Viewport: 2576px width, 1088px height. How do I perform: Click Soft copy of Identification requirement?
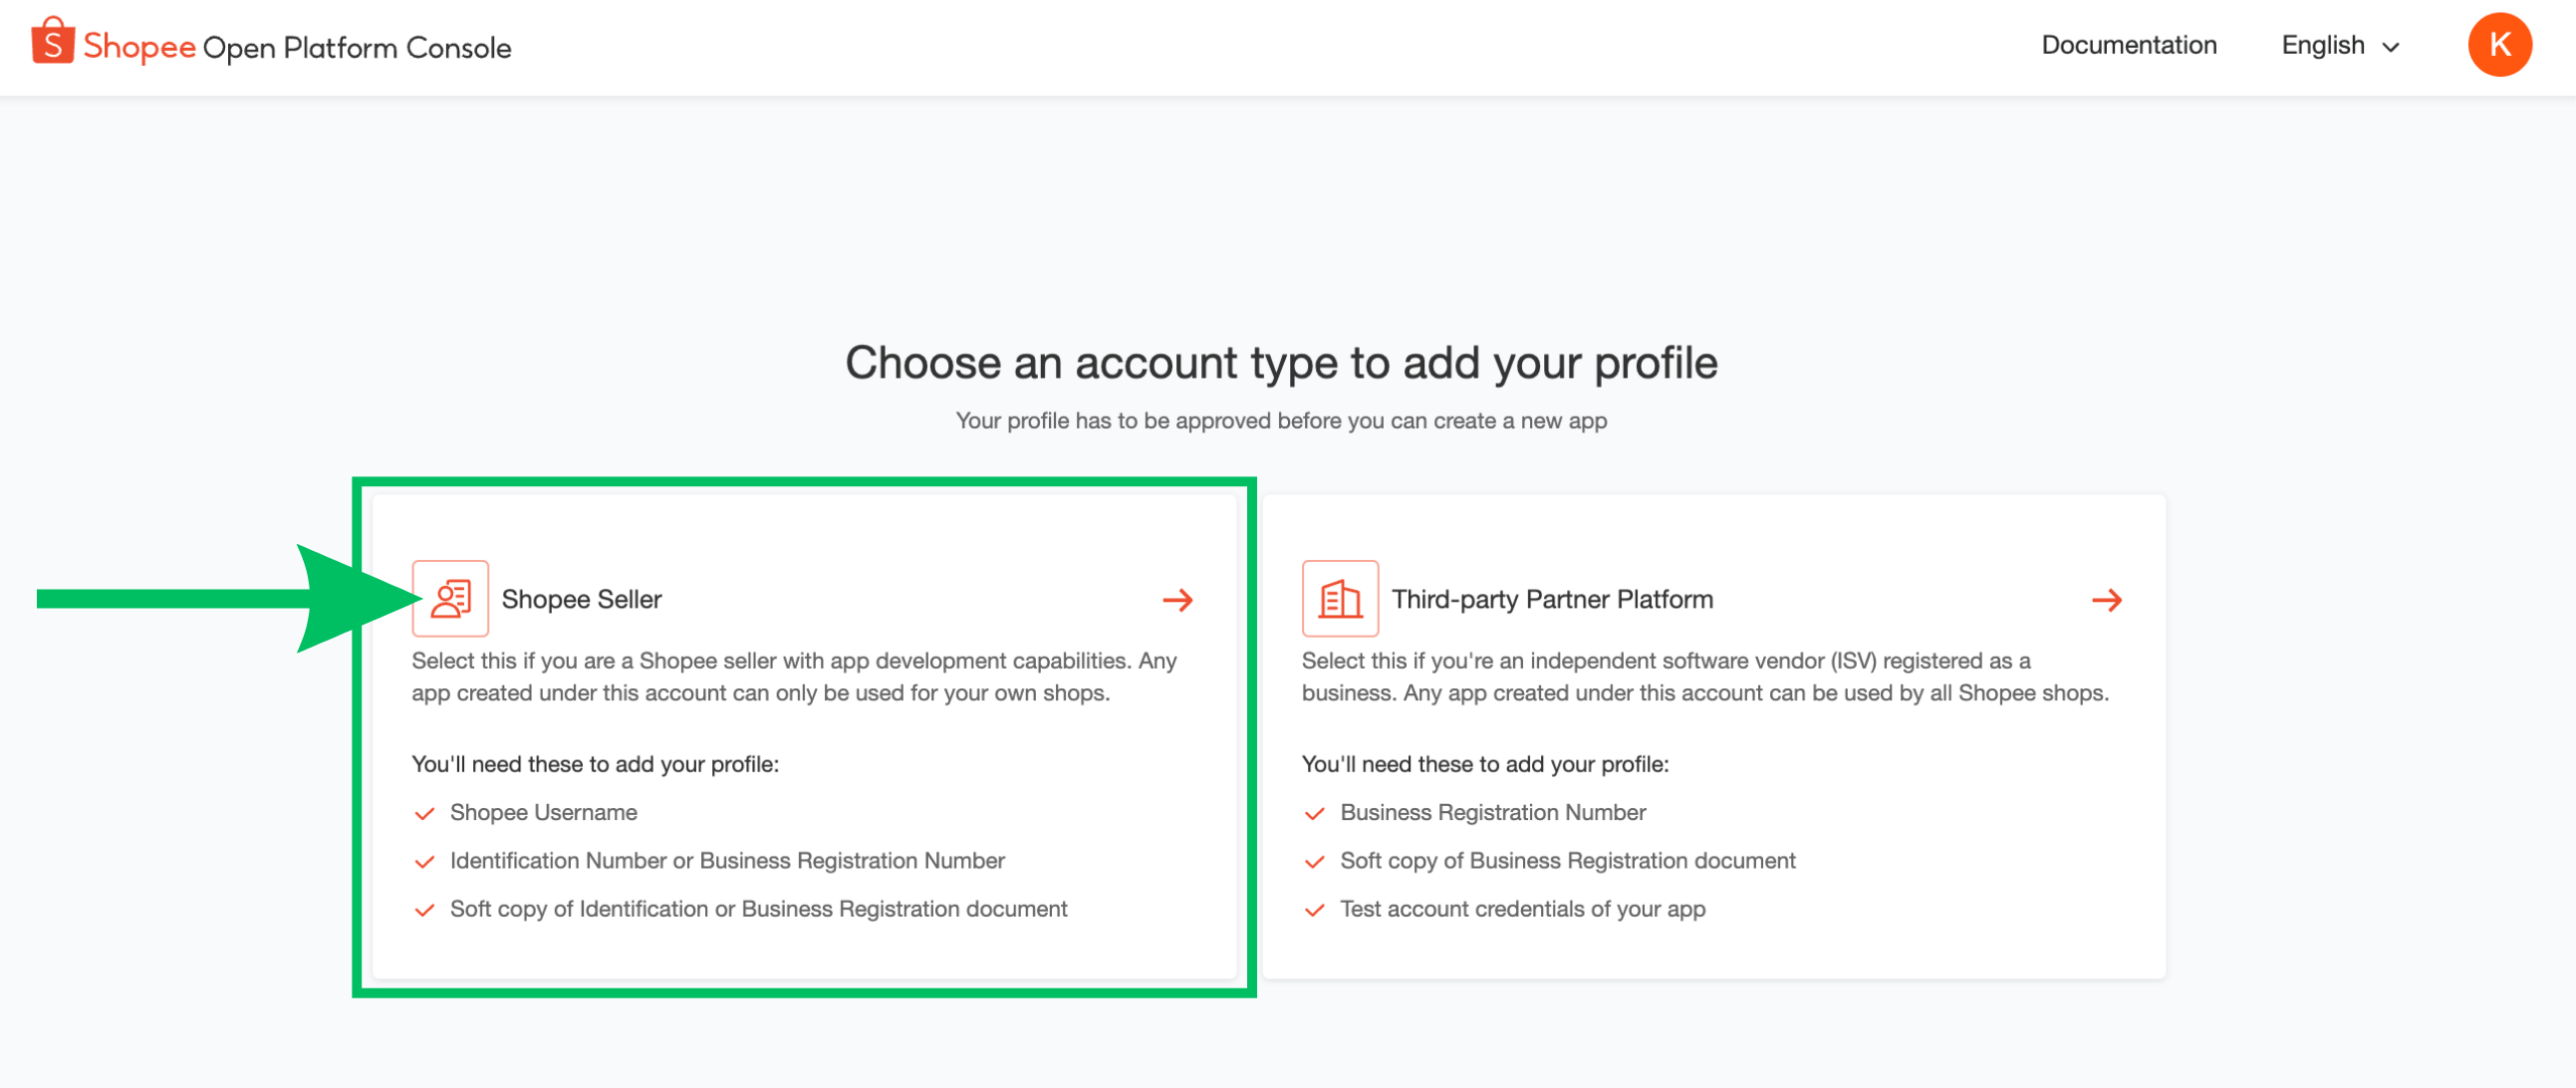pos(758,909)
